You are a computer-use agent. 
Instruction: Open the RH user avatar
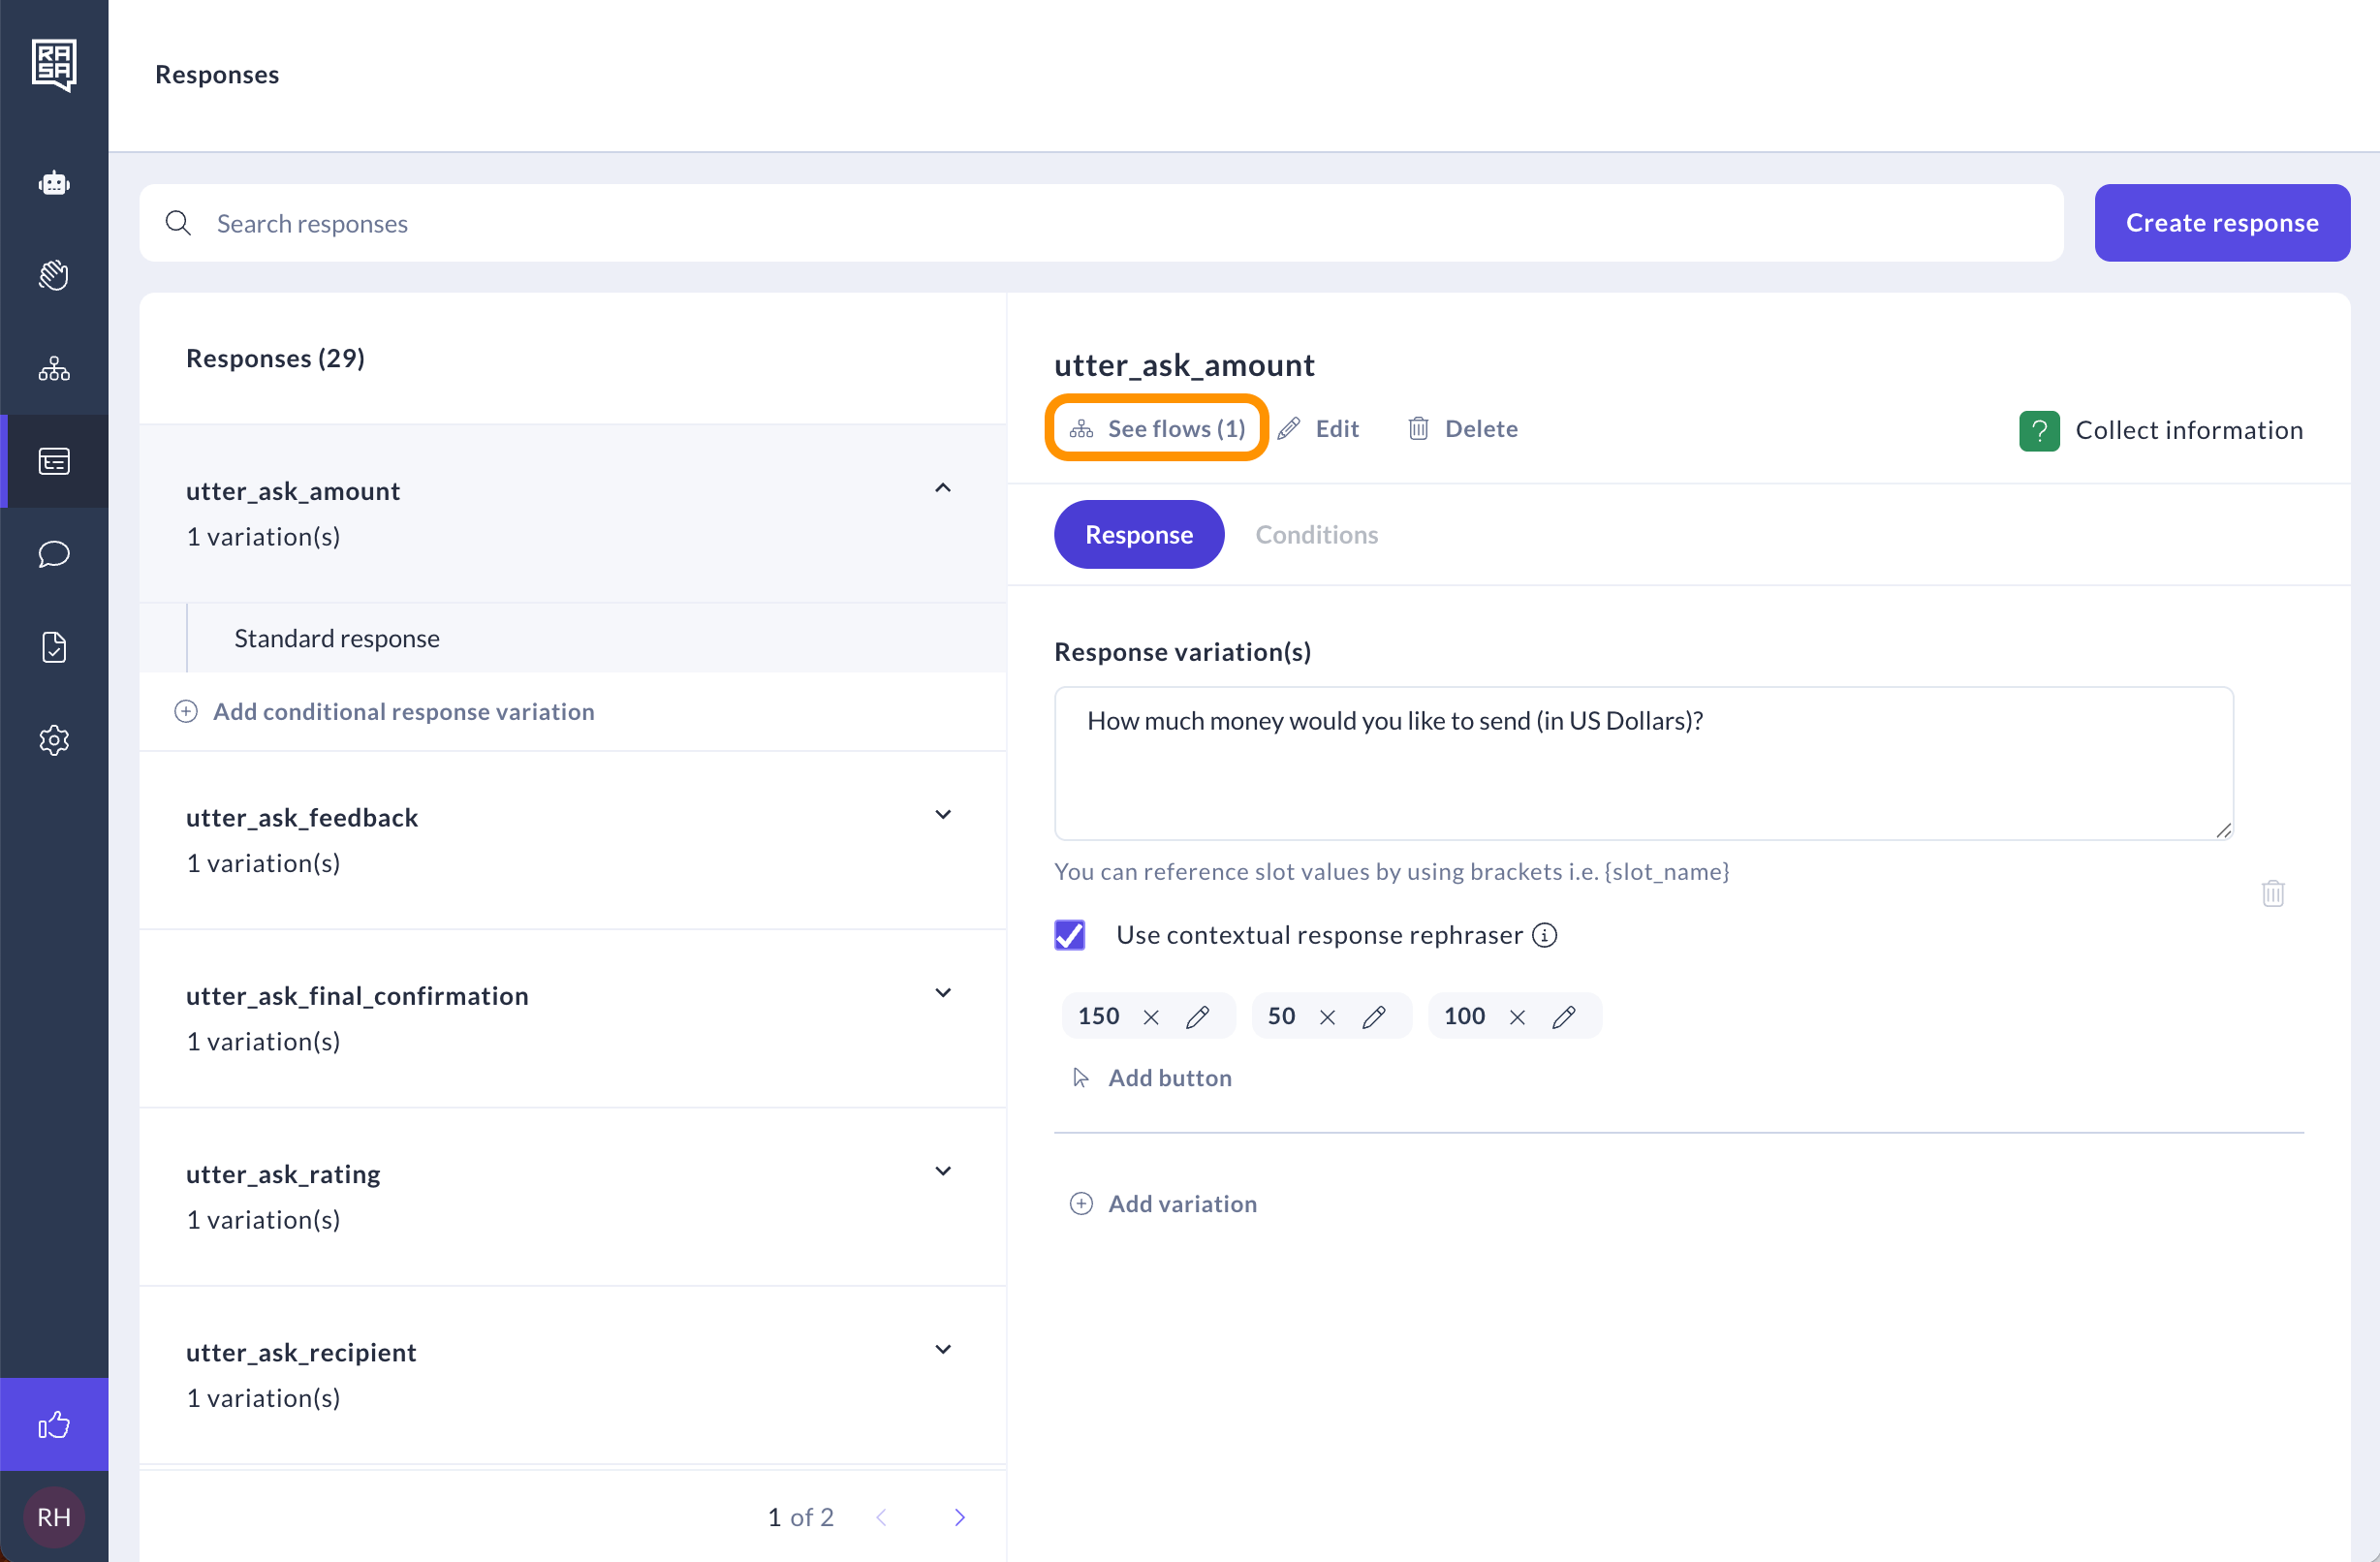click(54, 1516)
